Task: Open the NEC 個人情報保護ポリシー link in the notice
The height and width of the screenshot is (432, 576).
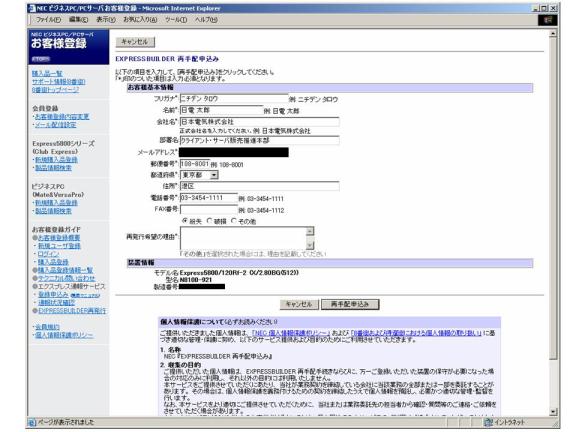Action: point(291,333)
